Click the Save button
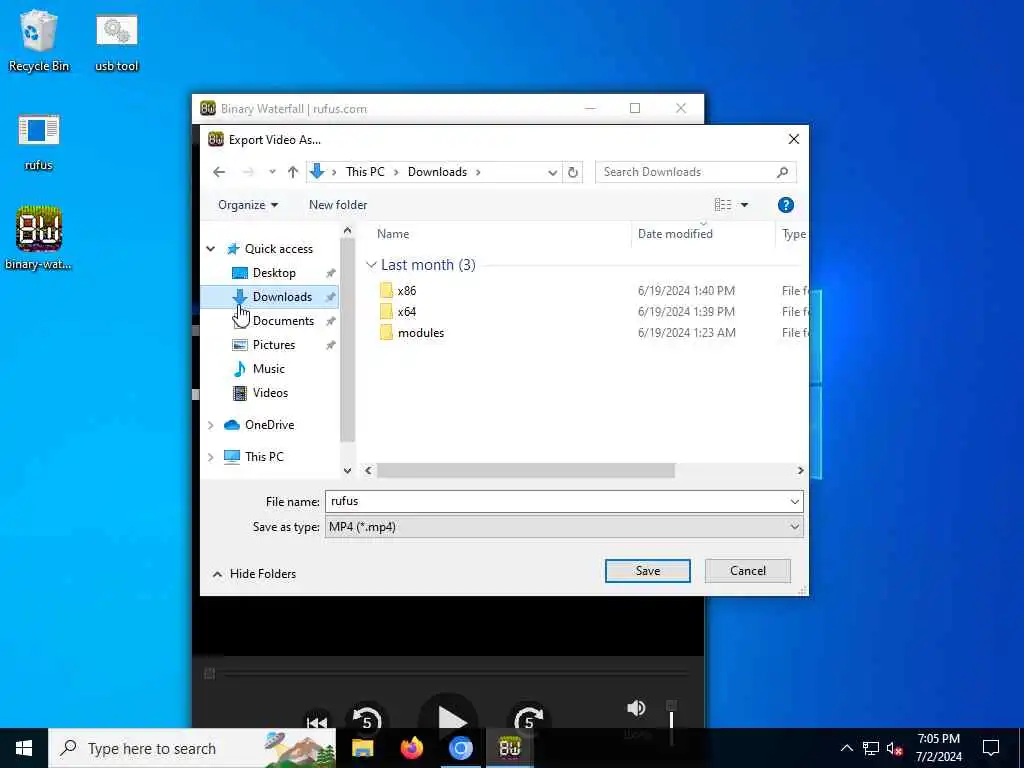The image size is (1024, 768). coord(647,571)
